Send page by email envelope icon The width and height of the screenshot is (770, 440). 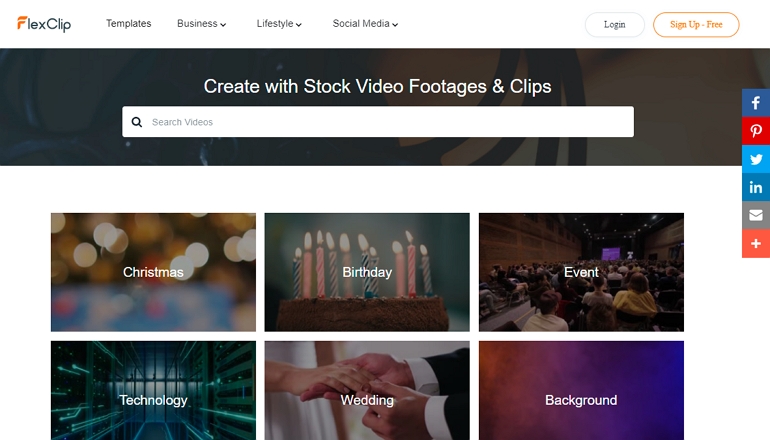point(756,215)
